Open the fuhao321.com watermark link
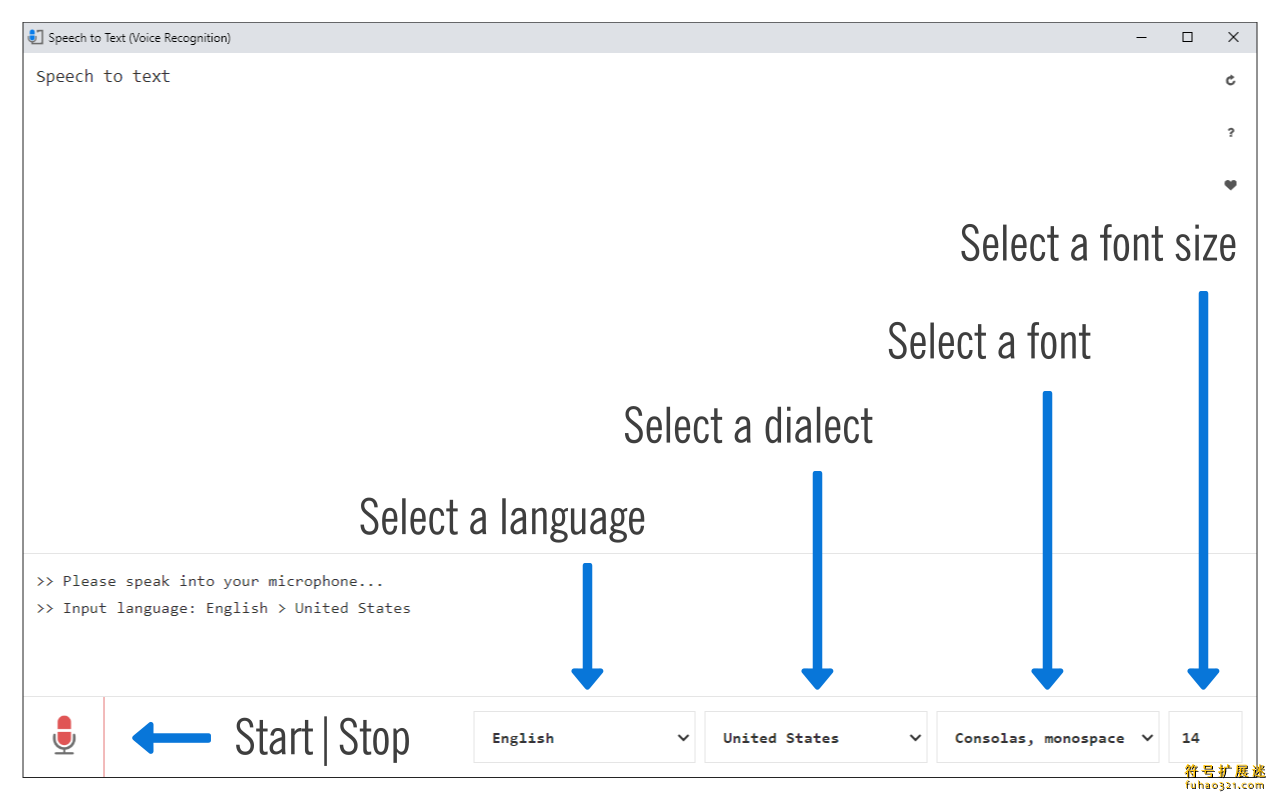The image size is (1280, 800). (x=1225, y=786)
